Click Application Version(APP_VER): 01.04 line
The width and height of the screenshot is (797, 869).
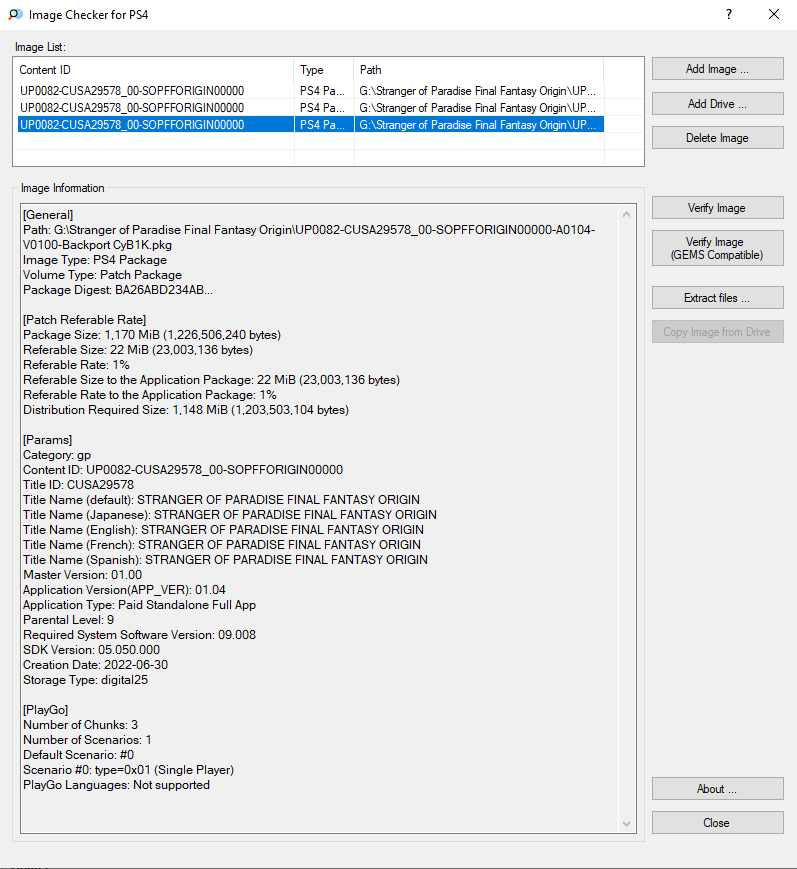(124, 590)
